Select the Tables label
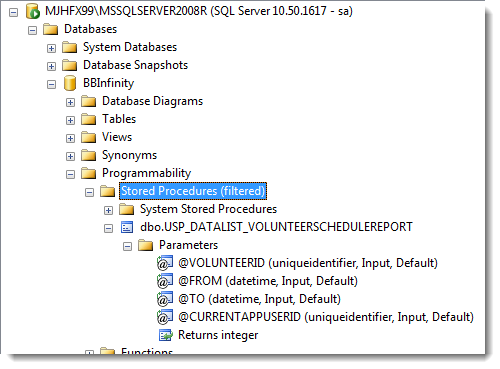The height and width of the screenshot is (369, 500). coord(119,119)
